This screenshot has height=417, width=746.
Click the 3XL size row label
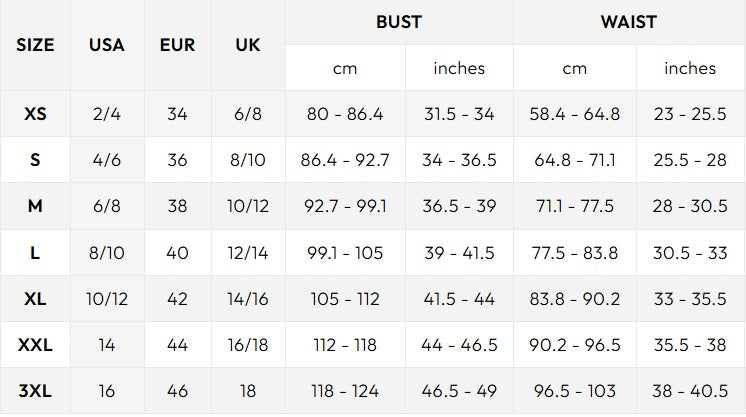(x=35, y=391)
